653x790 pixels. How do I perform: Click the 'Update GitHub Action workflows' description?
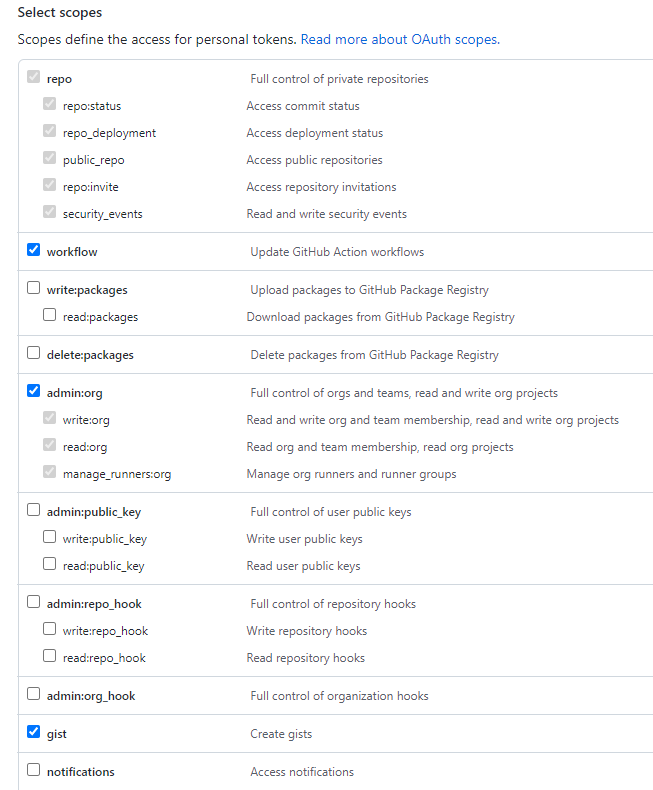337,252
